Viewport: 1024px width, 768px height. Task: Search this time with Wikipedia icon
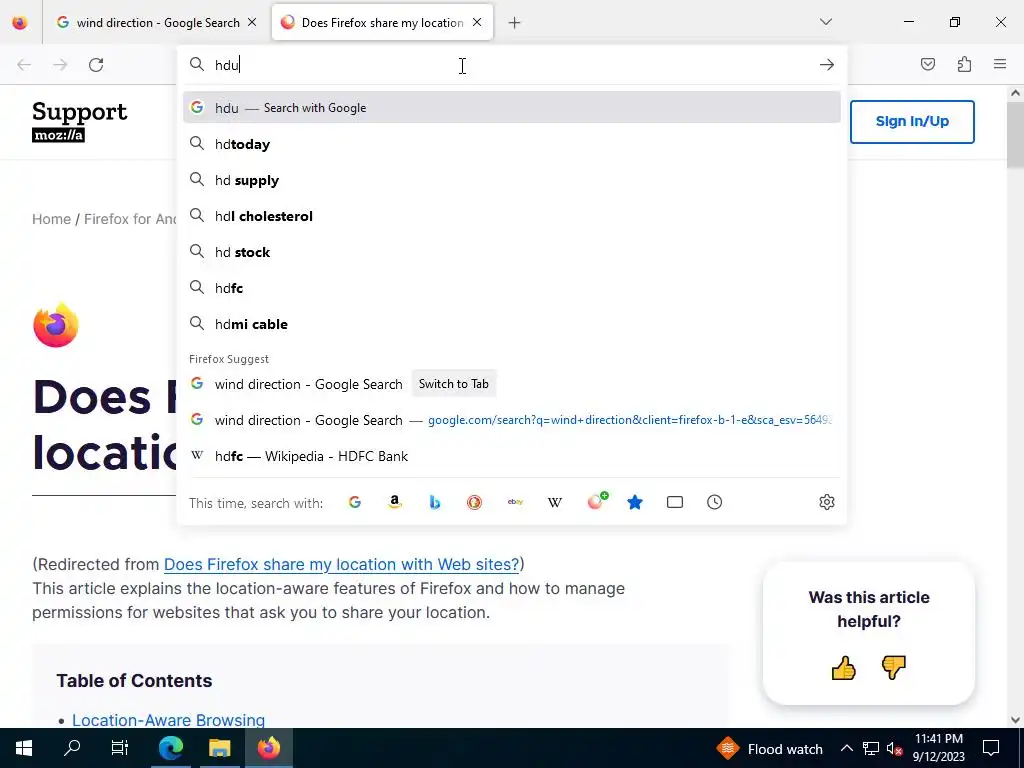pyautogui.click(x=554, y=502)
